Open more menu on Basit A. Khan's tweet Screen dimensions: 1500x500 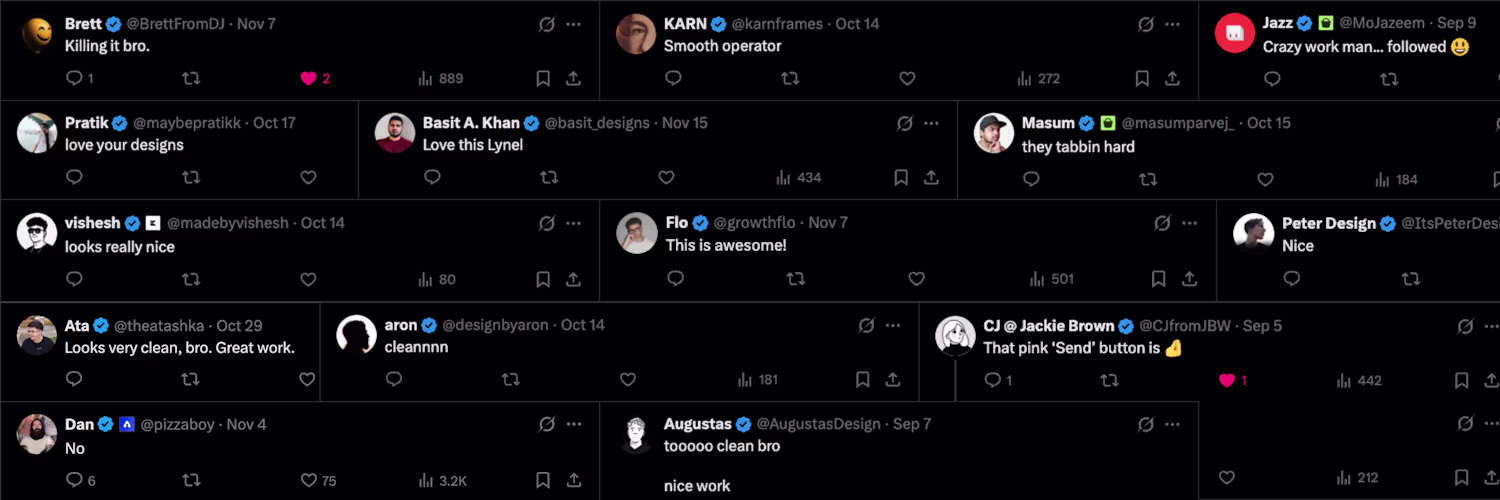coord(931,123)
